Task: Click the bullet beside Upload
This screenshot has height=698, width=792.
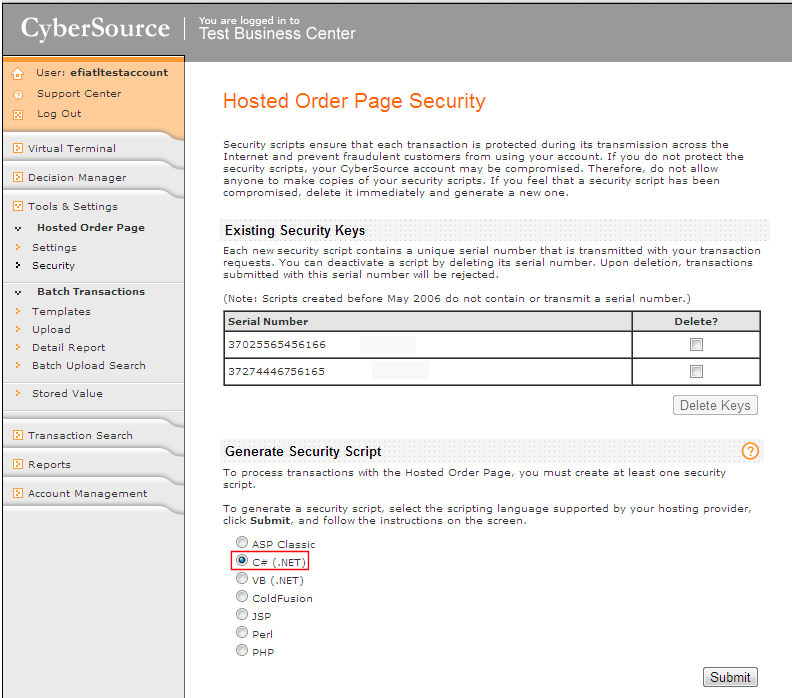Action: pyautogui.click(x=18, y=329)
